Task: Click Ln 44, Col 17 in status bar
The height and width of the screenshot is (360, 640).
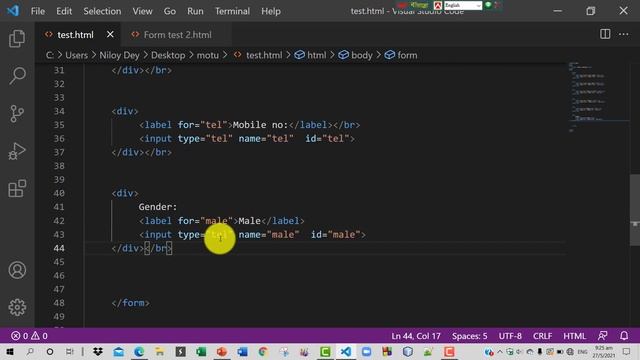Action: point(416,336)
